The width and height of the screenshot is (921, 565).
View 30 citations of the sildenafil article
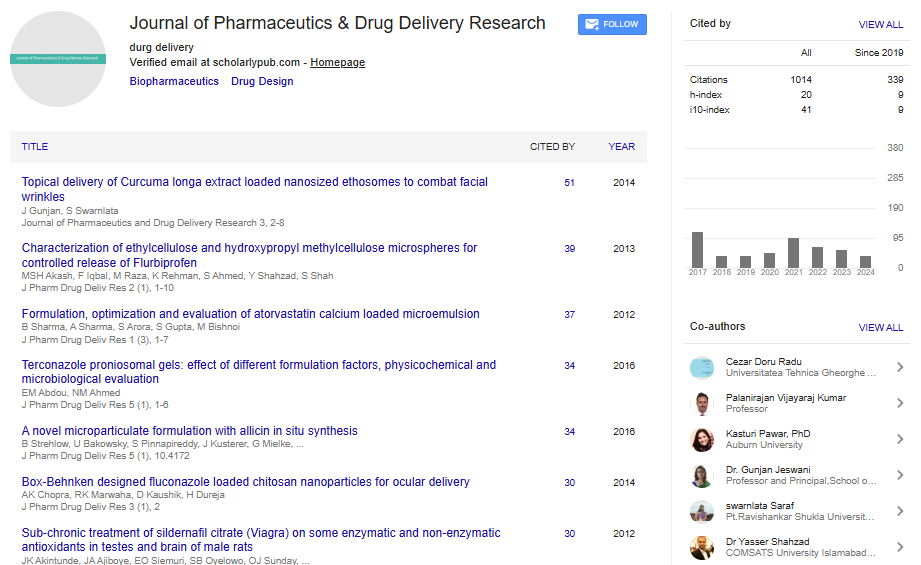[569, 533]
